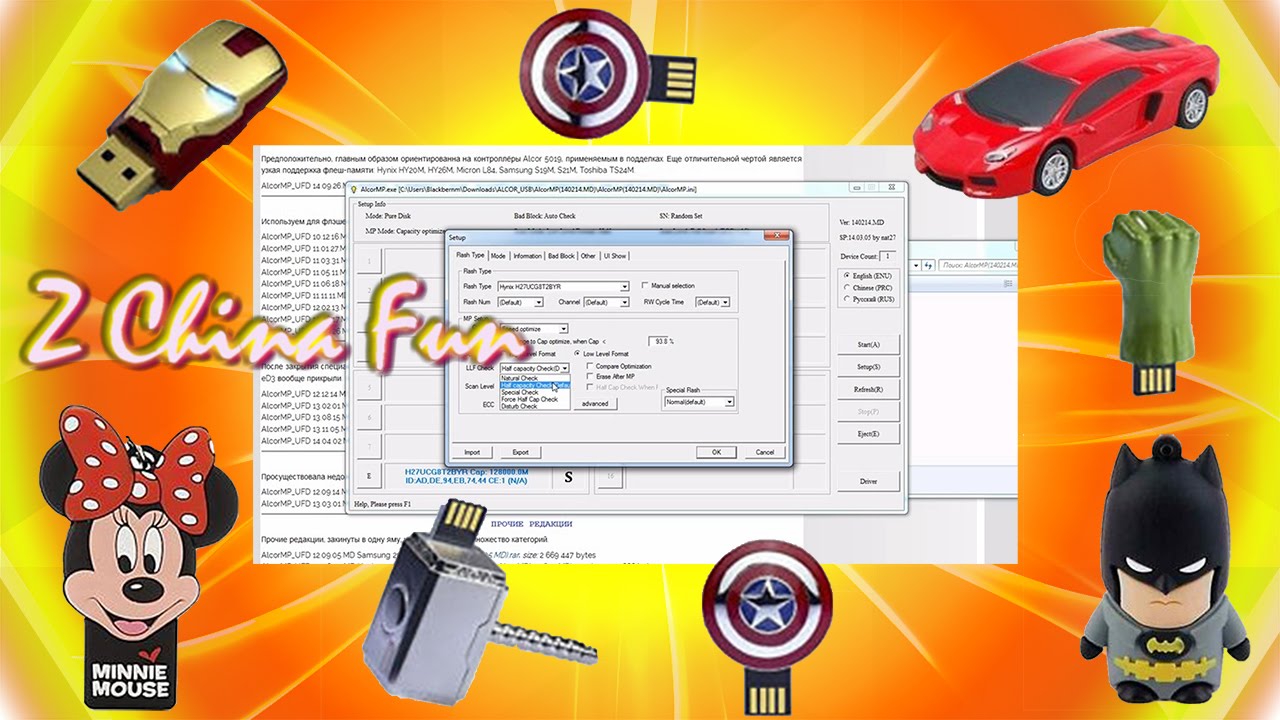This screenshot has height=720, width=1280.
Task: Click the Explorer search box
Action: tap(978, 265)
